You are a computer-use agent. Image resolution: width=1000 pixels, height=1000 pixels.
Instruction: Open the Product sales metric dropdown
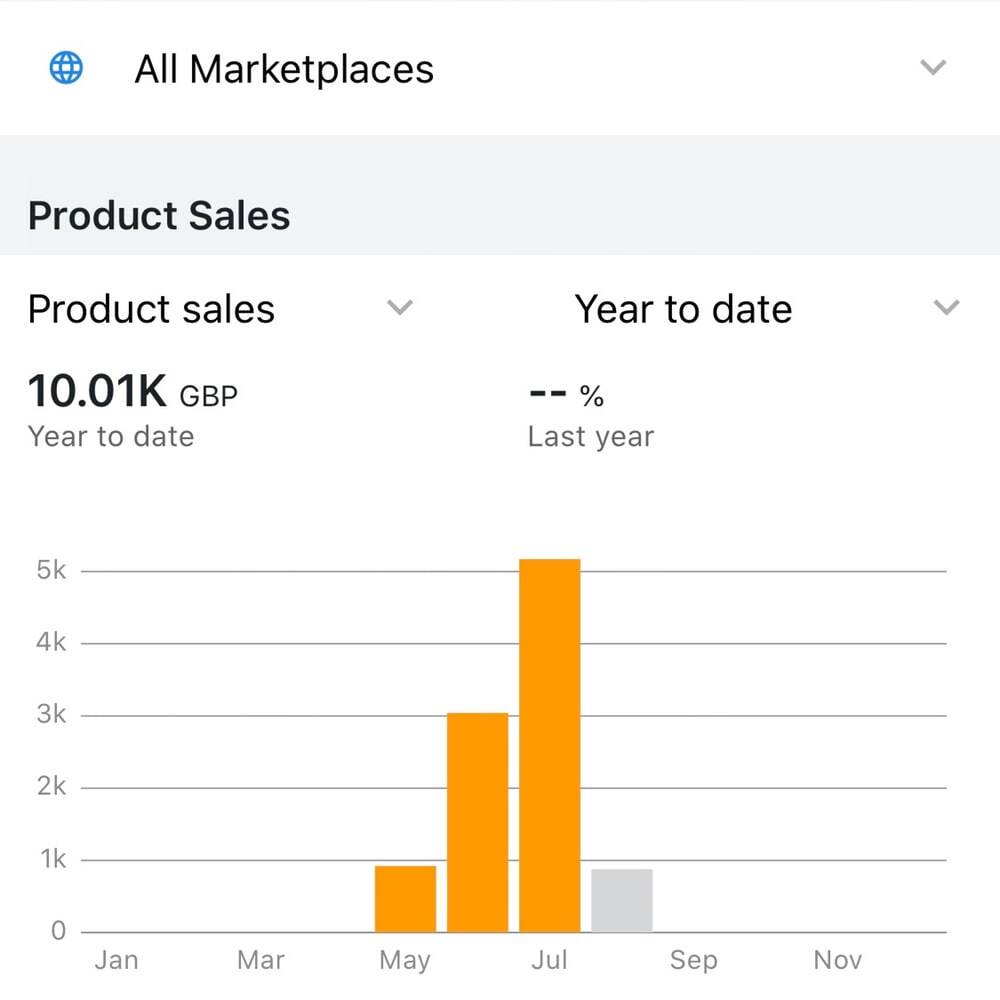tap(221, 309)
